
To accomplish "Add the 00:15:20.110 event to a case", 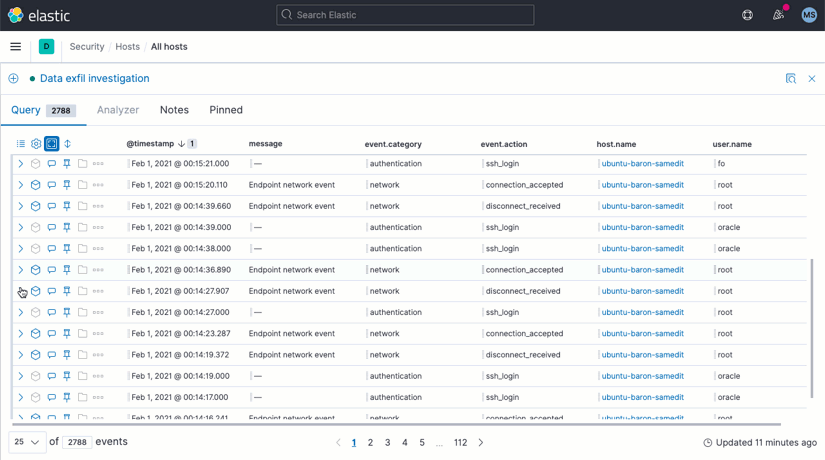I will 83,185.
